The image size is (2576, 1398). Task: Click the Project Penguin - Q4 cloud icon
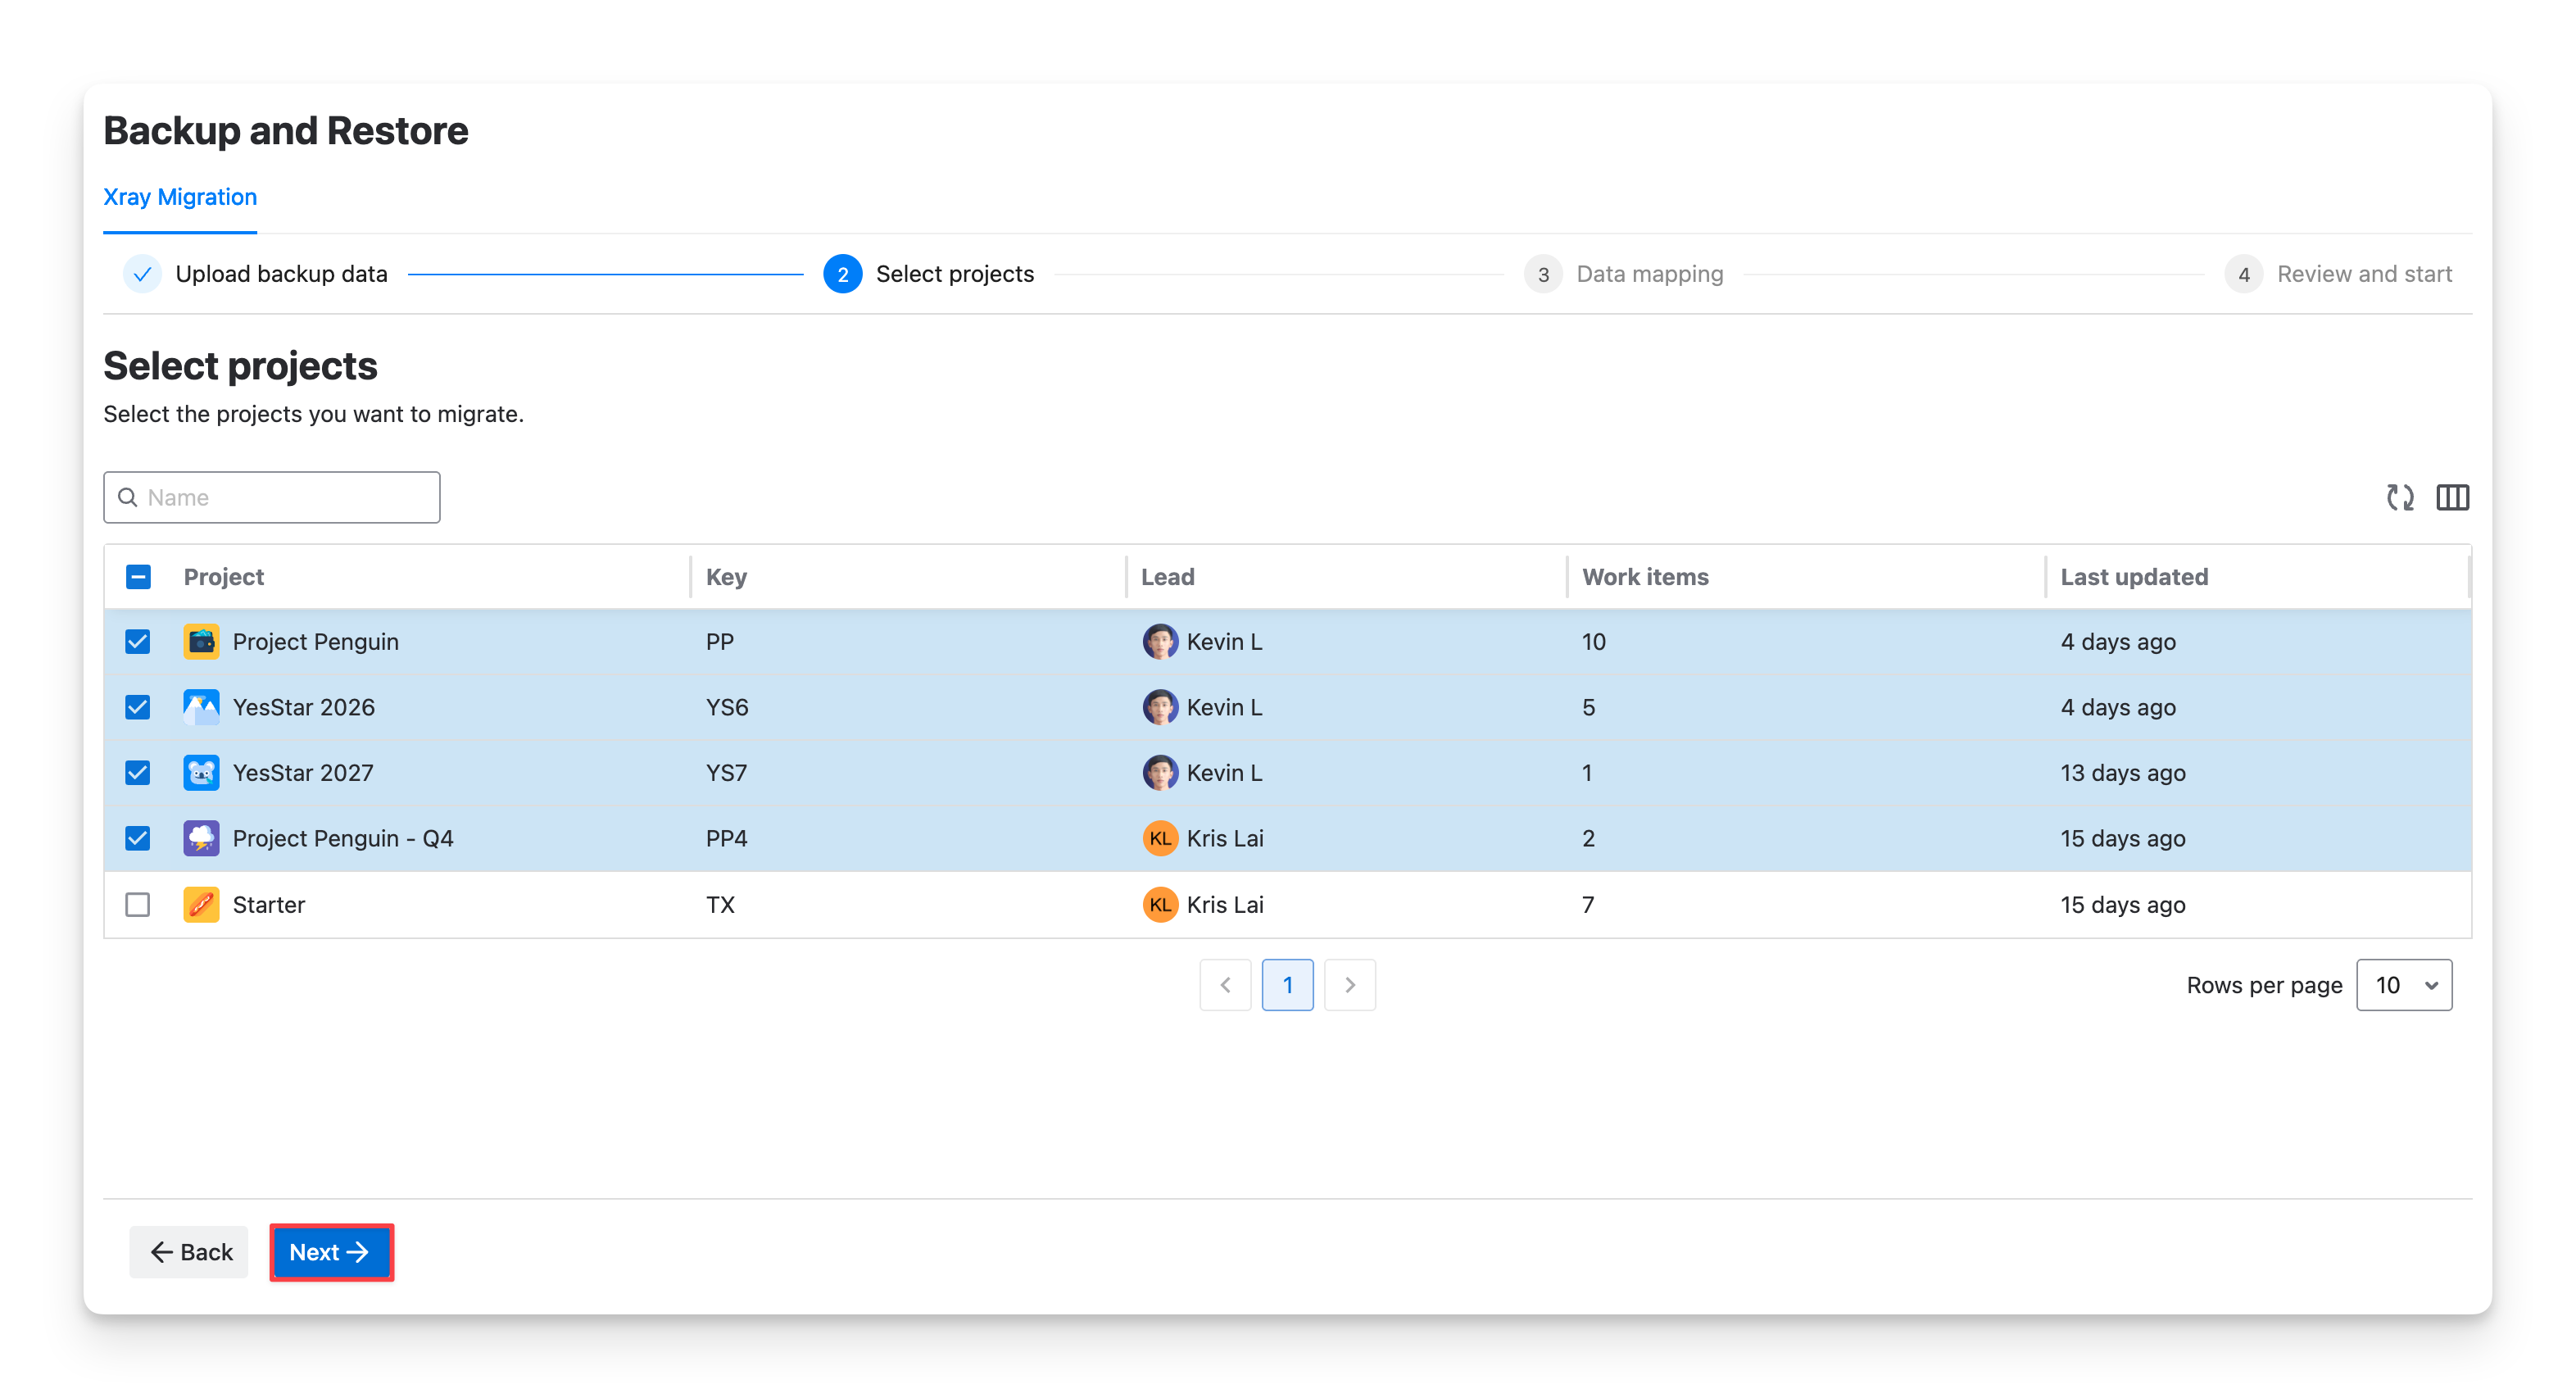[x=201, y=838]
